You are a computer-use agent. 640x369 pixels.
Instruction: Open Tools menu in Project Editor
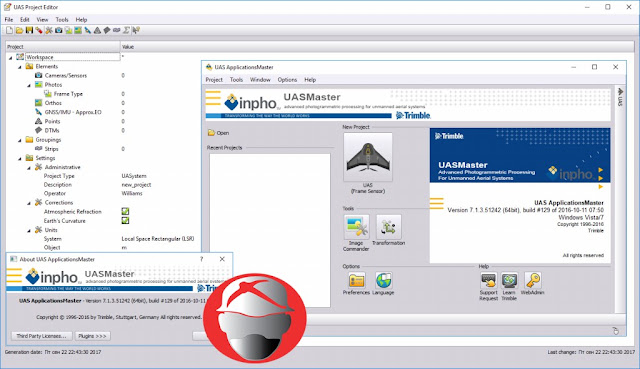tap(62, 19)
